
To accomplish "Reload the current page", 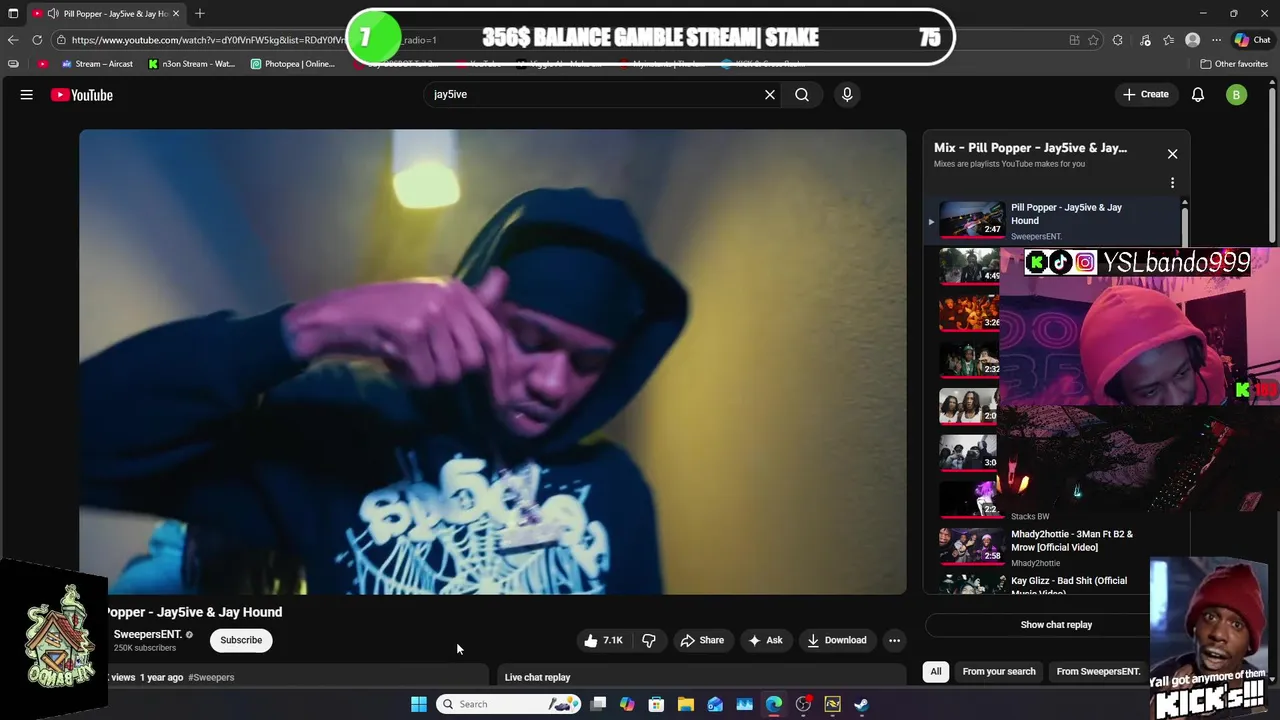I will click(37, 40).
